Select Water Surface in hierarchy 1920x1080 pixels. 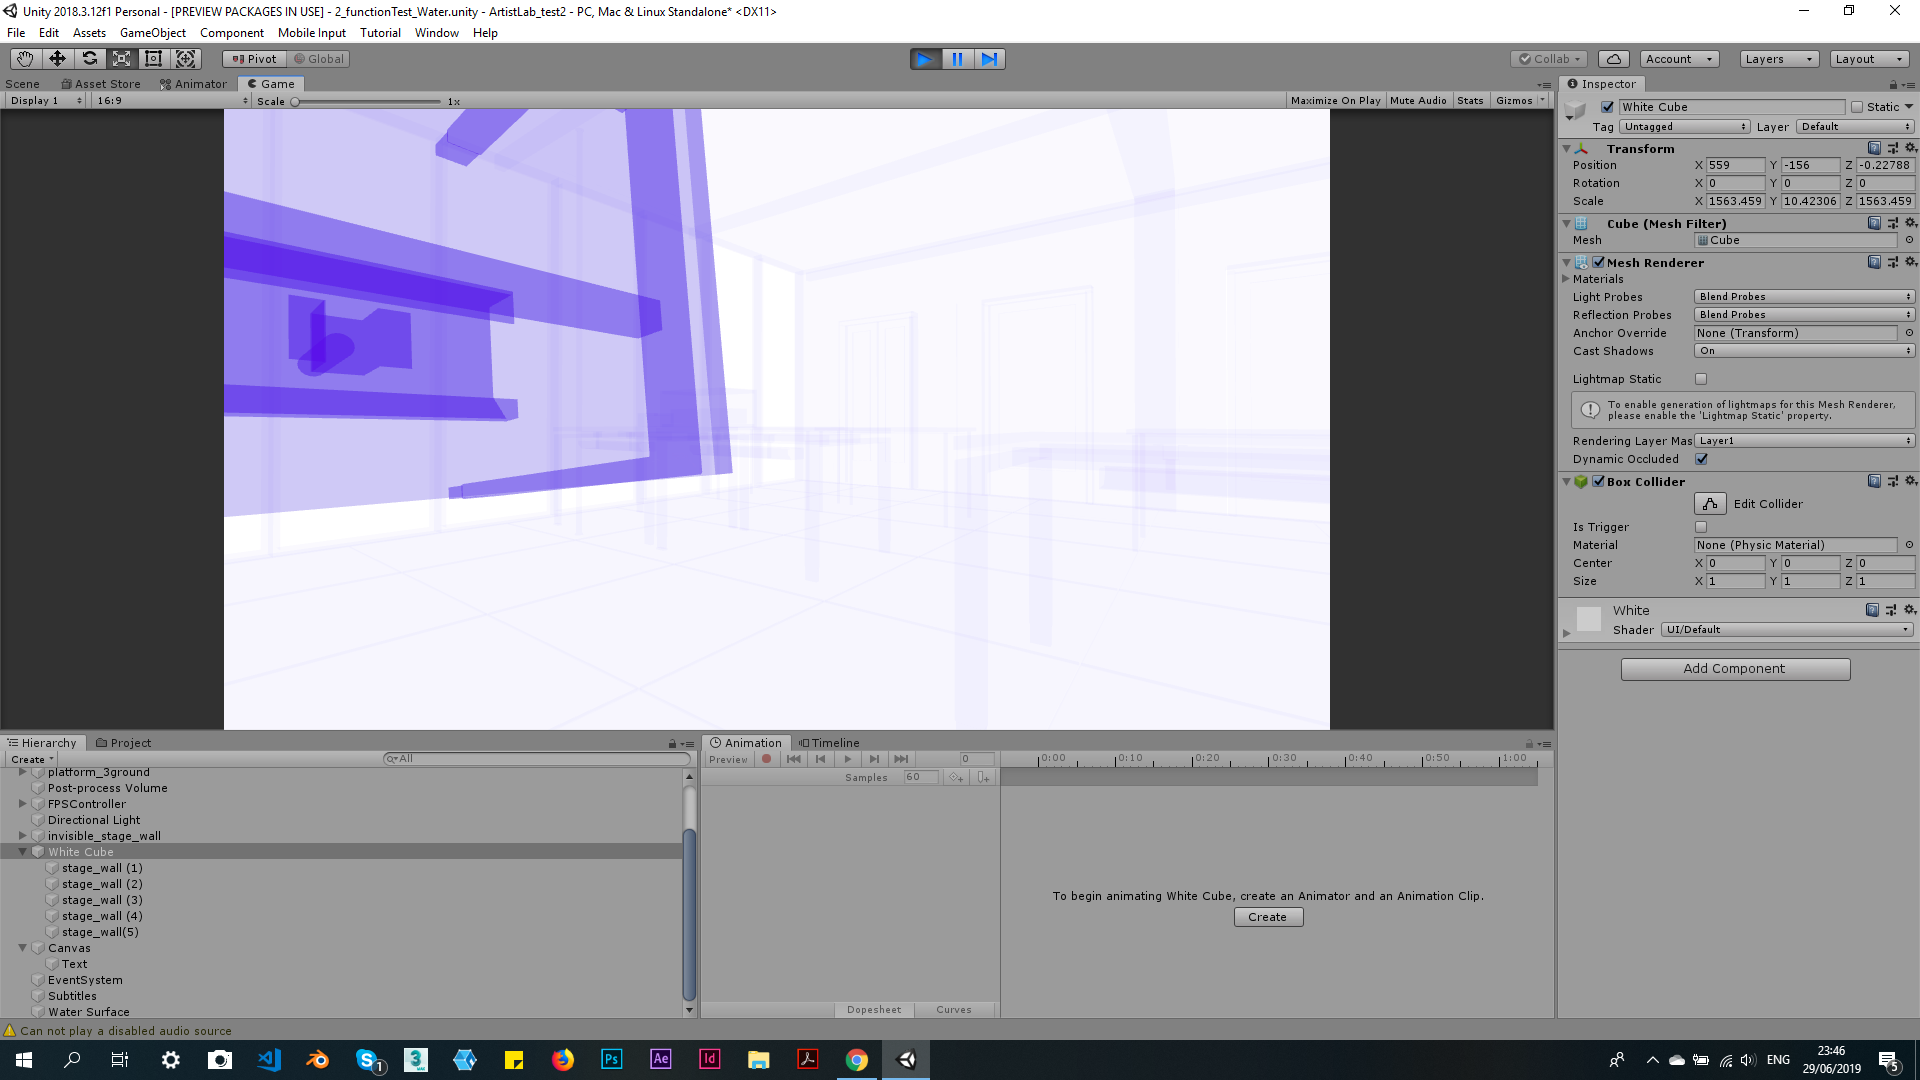coord(88,1012)
